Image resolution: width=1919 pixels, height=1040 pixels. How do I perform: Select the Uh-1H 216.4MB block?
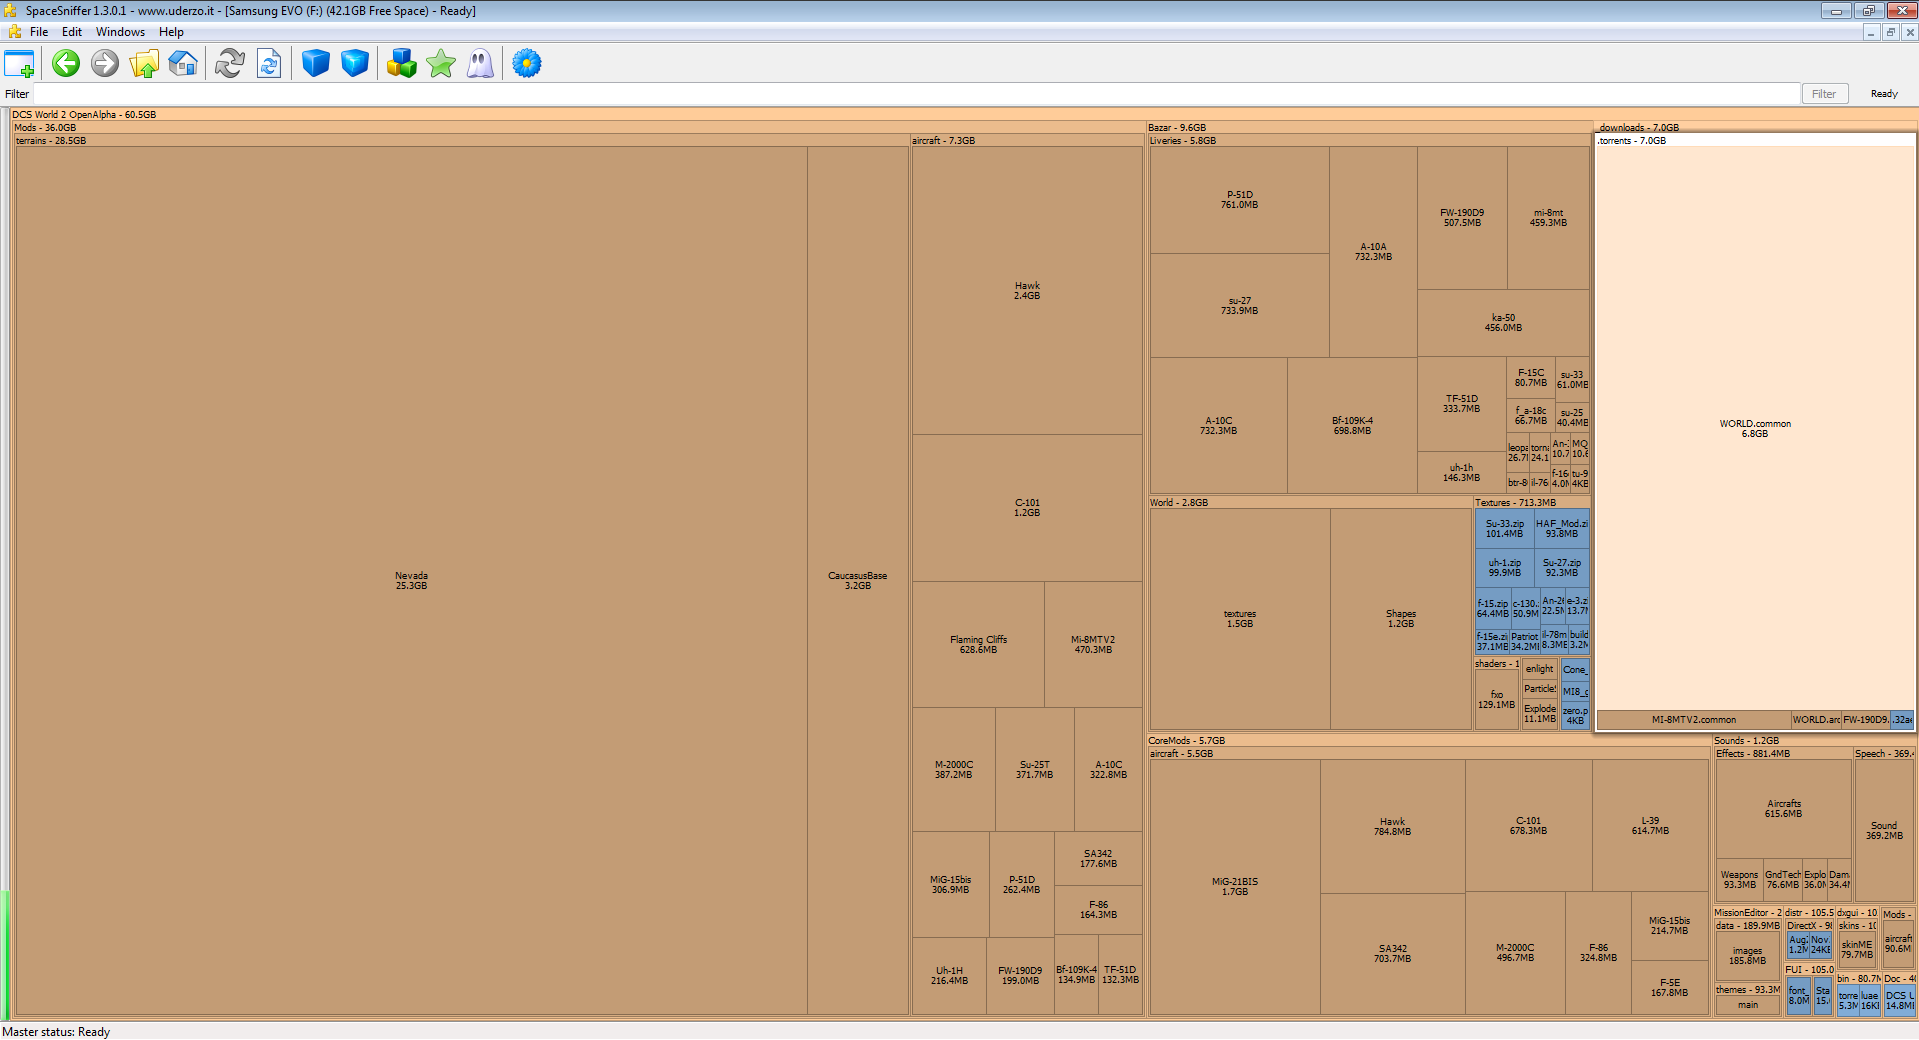point(949,976)
